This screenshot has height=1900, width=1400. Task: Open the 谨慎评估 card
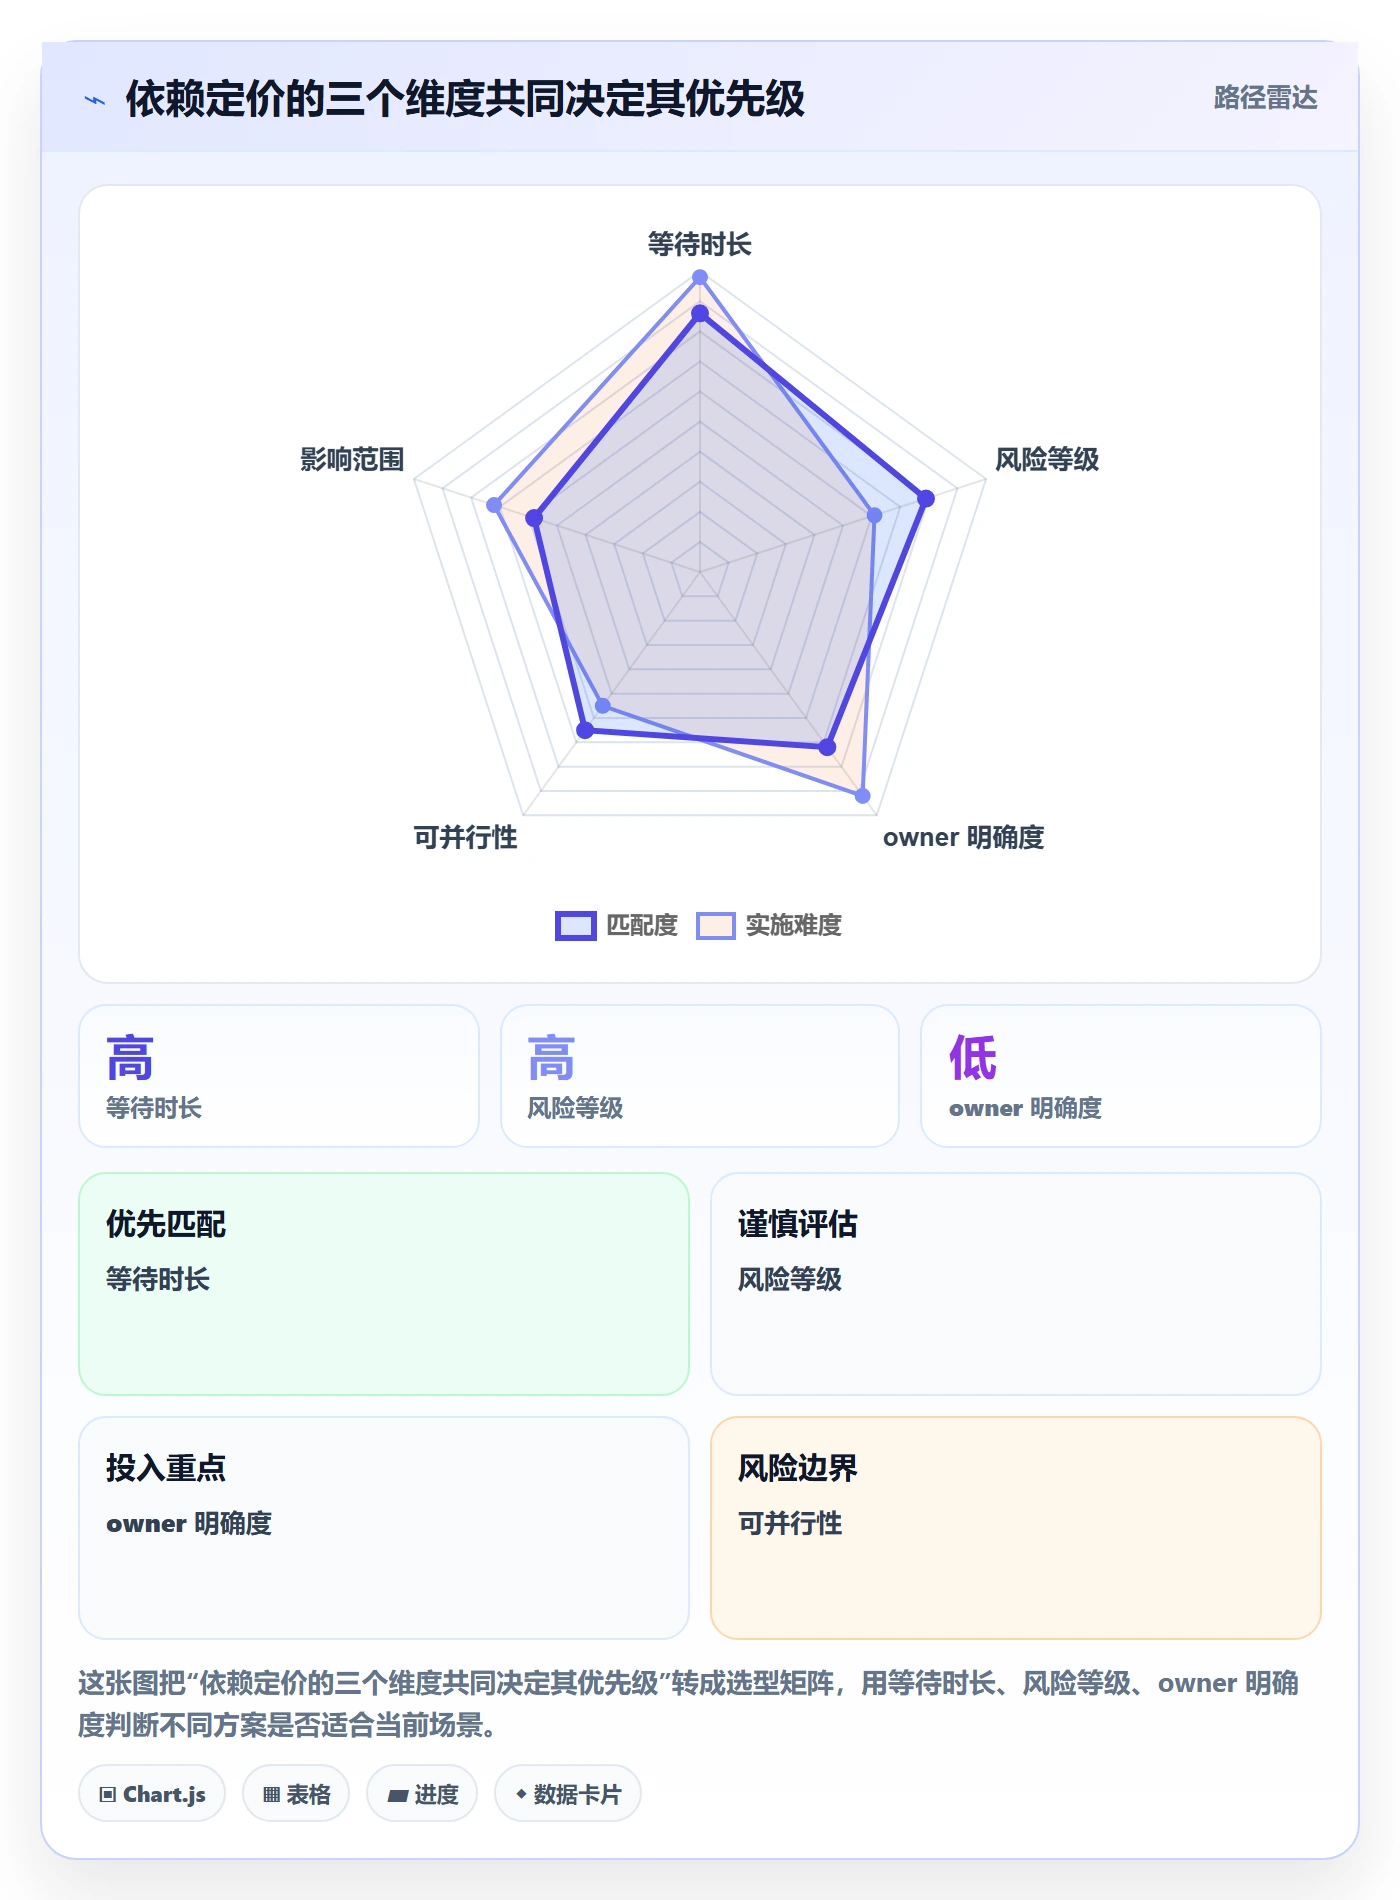tap(1016, 1284)
